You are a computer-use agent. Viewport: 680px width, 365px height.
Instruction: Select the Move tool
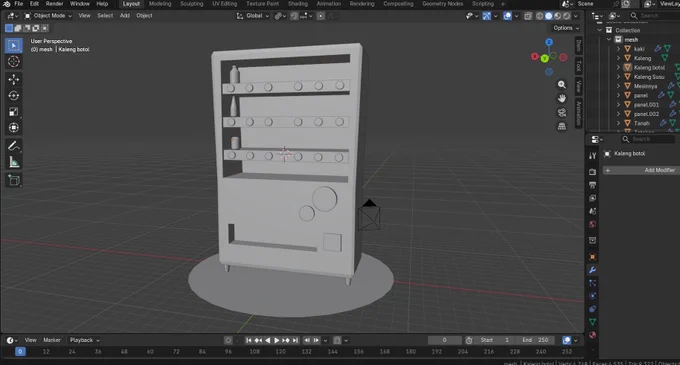[x=13, y=79]
